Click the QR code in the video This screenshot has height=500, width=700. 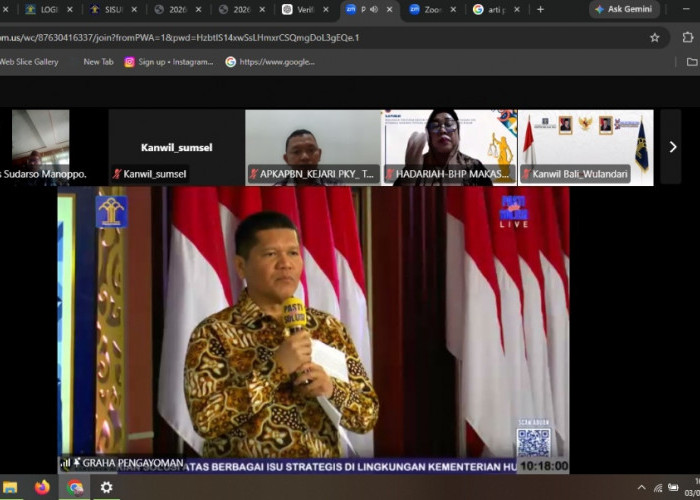533,443
